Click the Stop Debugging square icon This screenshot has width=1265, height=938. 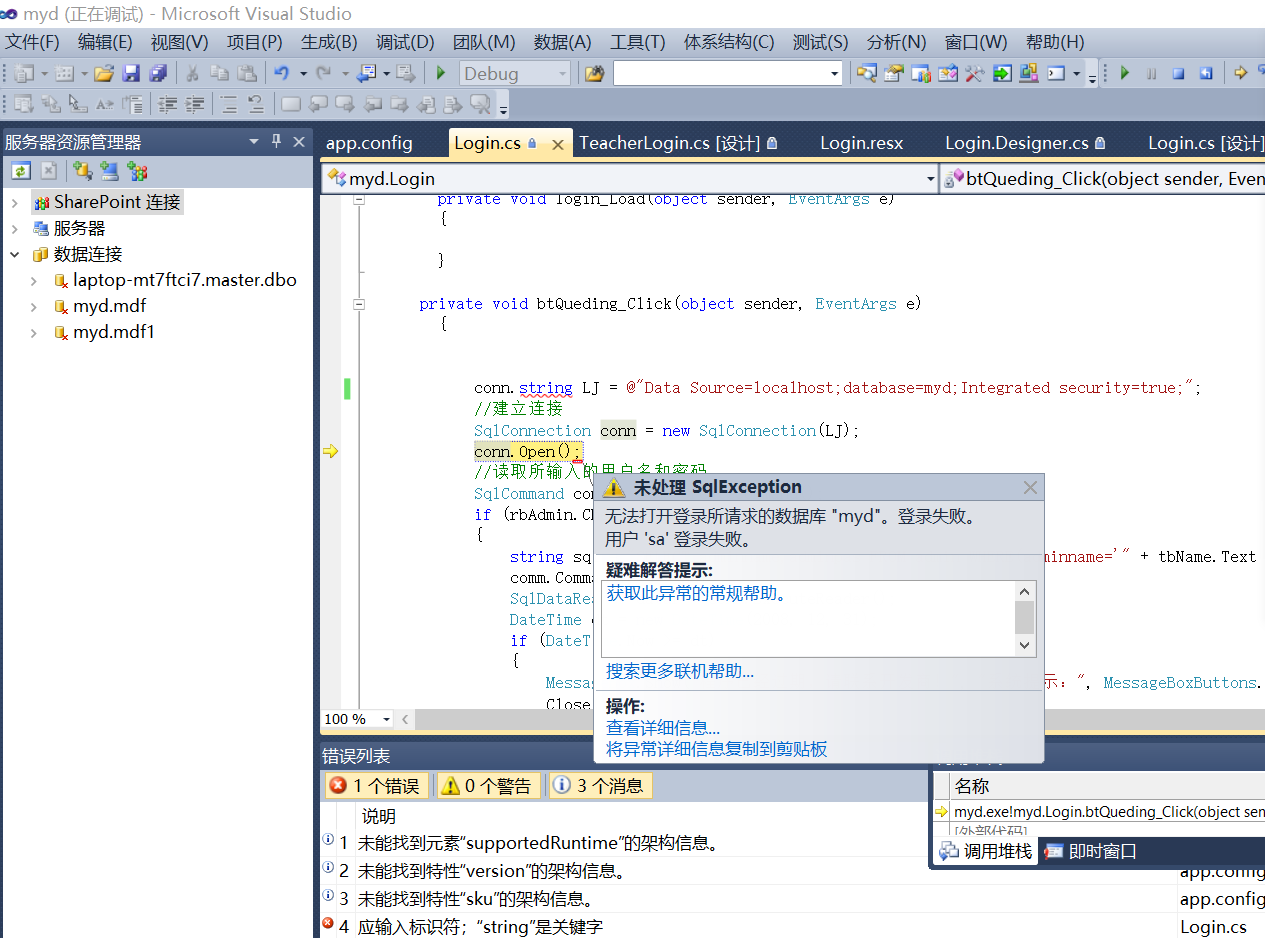point(1178,73)
